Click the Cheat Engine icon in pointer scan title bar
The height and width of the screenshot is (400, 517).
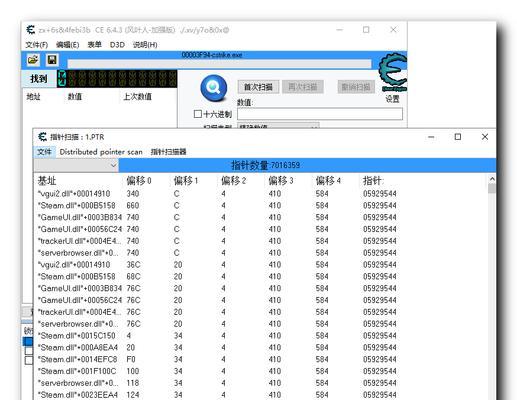tap(42, 137)
